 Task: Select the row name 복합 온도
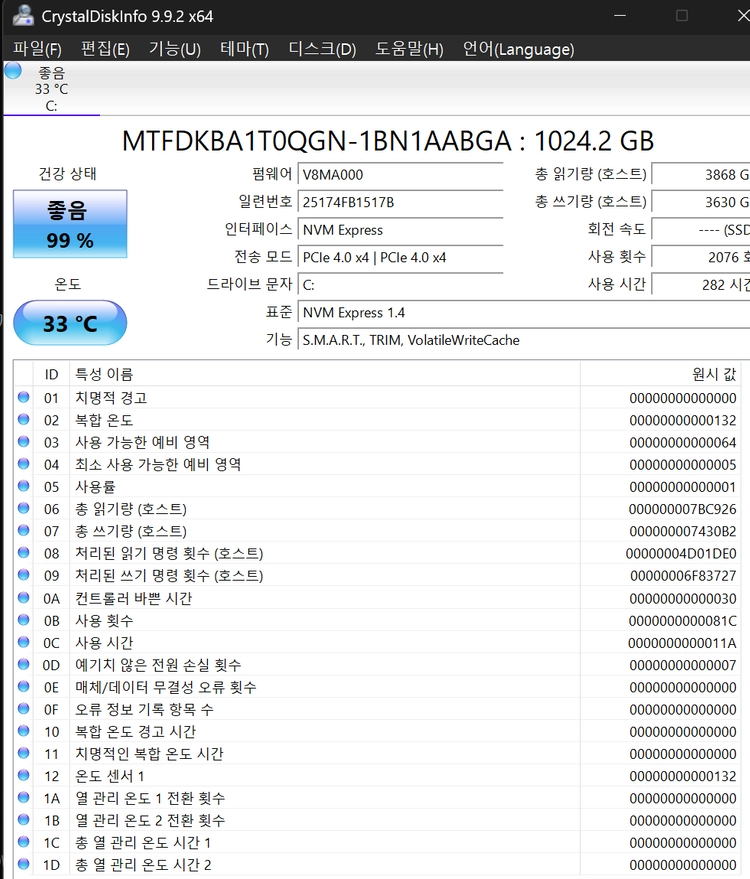tap(104, 420)
